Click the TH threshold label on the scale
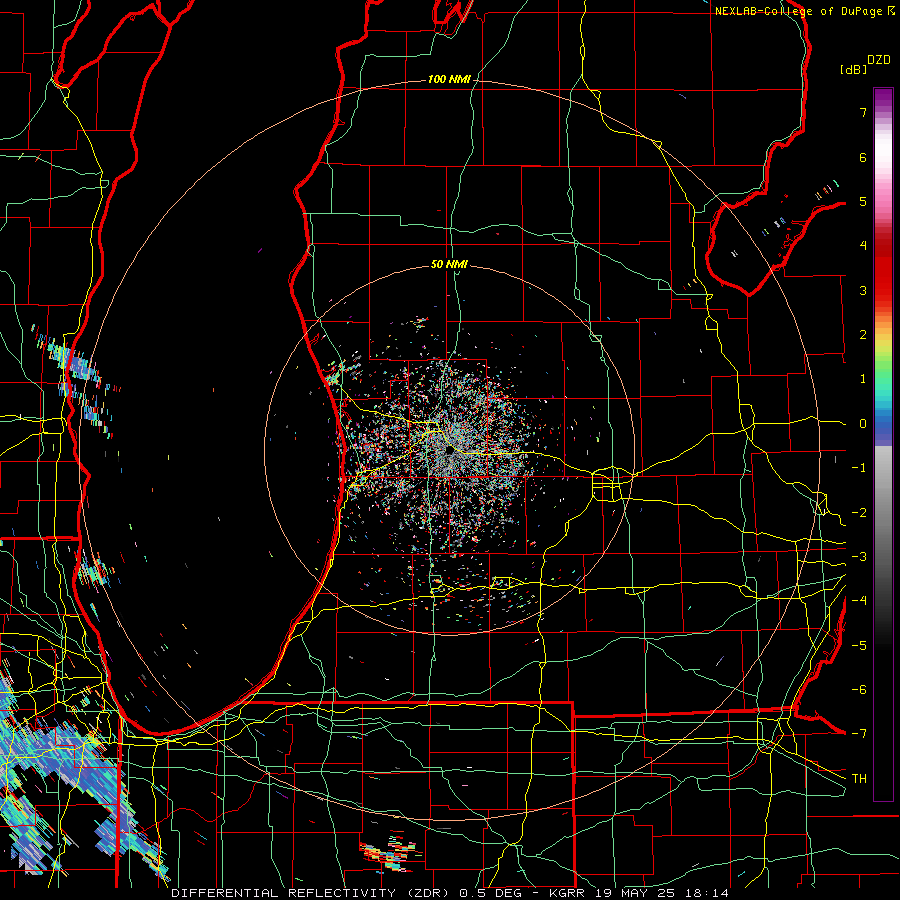Screen dimensions: 900x900 coord(859,779)
